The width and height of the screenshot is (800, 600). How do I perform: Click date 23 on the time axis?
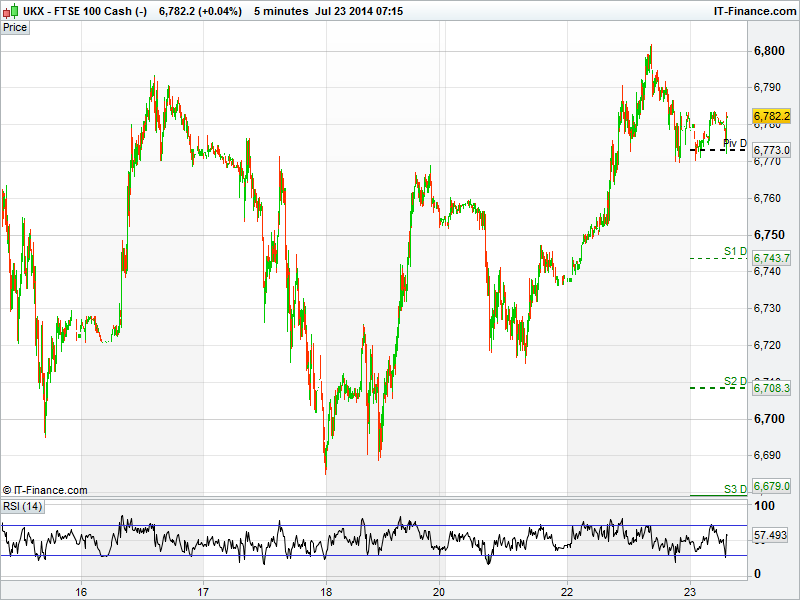tap(690, 591)
